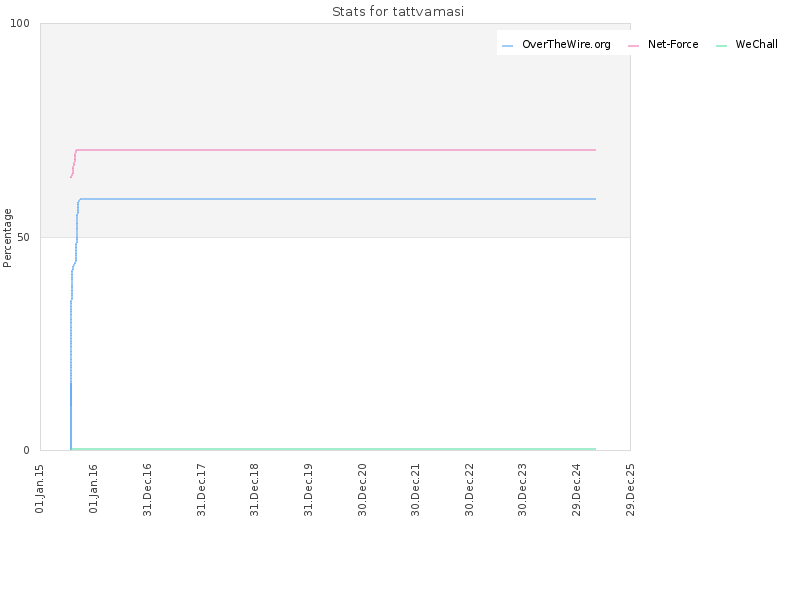Click the chart title Stats for tattvamasi
800x600 pixels.
click(x=398, y=12)
